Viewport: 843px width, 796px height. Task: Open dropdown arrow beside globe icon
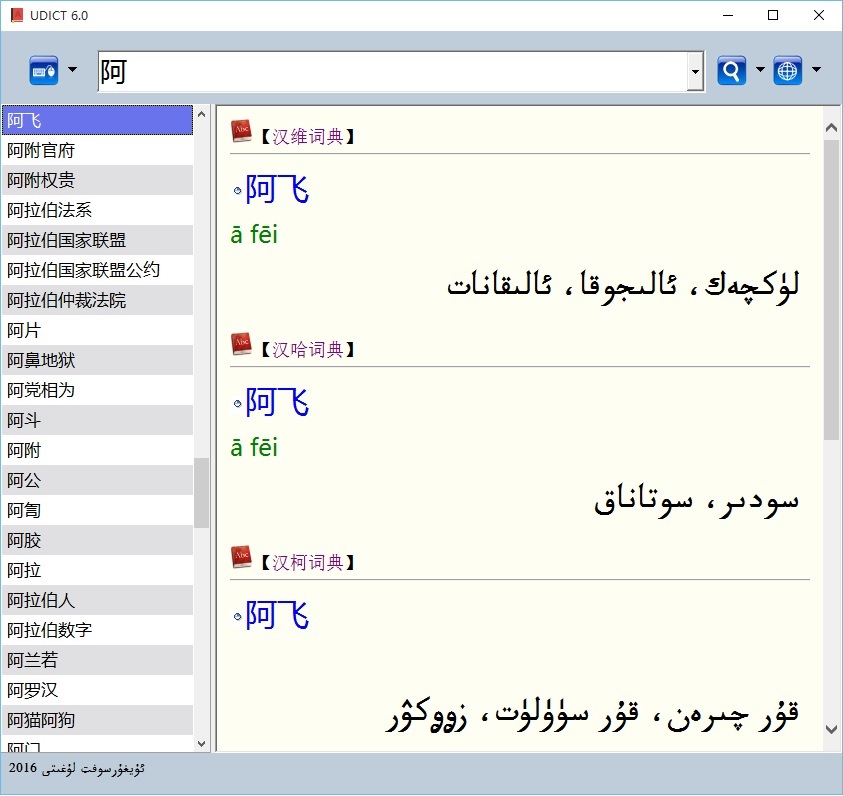click(817, 70)
